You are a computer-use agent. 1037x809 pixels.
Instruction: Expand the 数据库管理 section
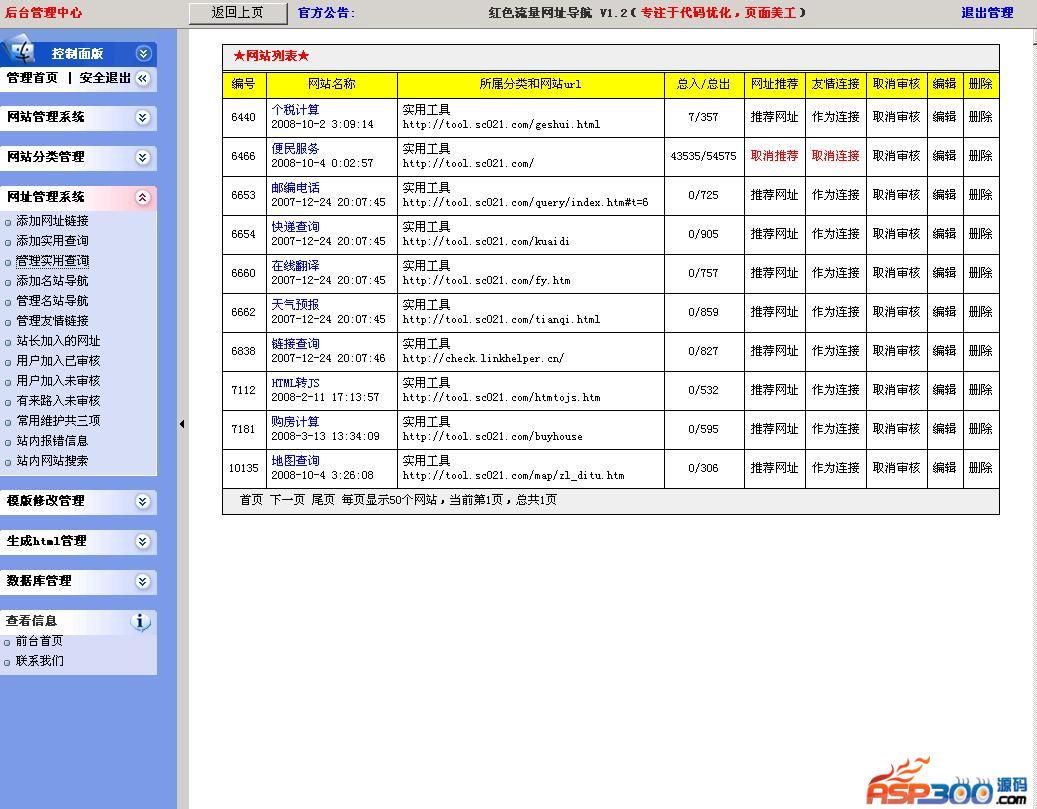tap(142, 581)
